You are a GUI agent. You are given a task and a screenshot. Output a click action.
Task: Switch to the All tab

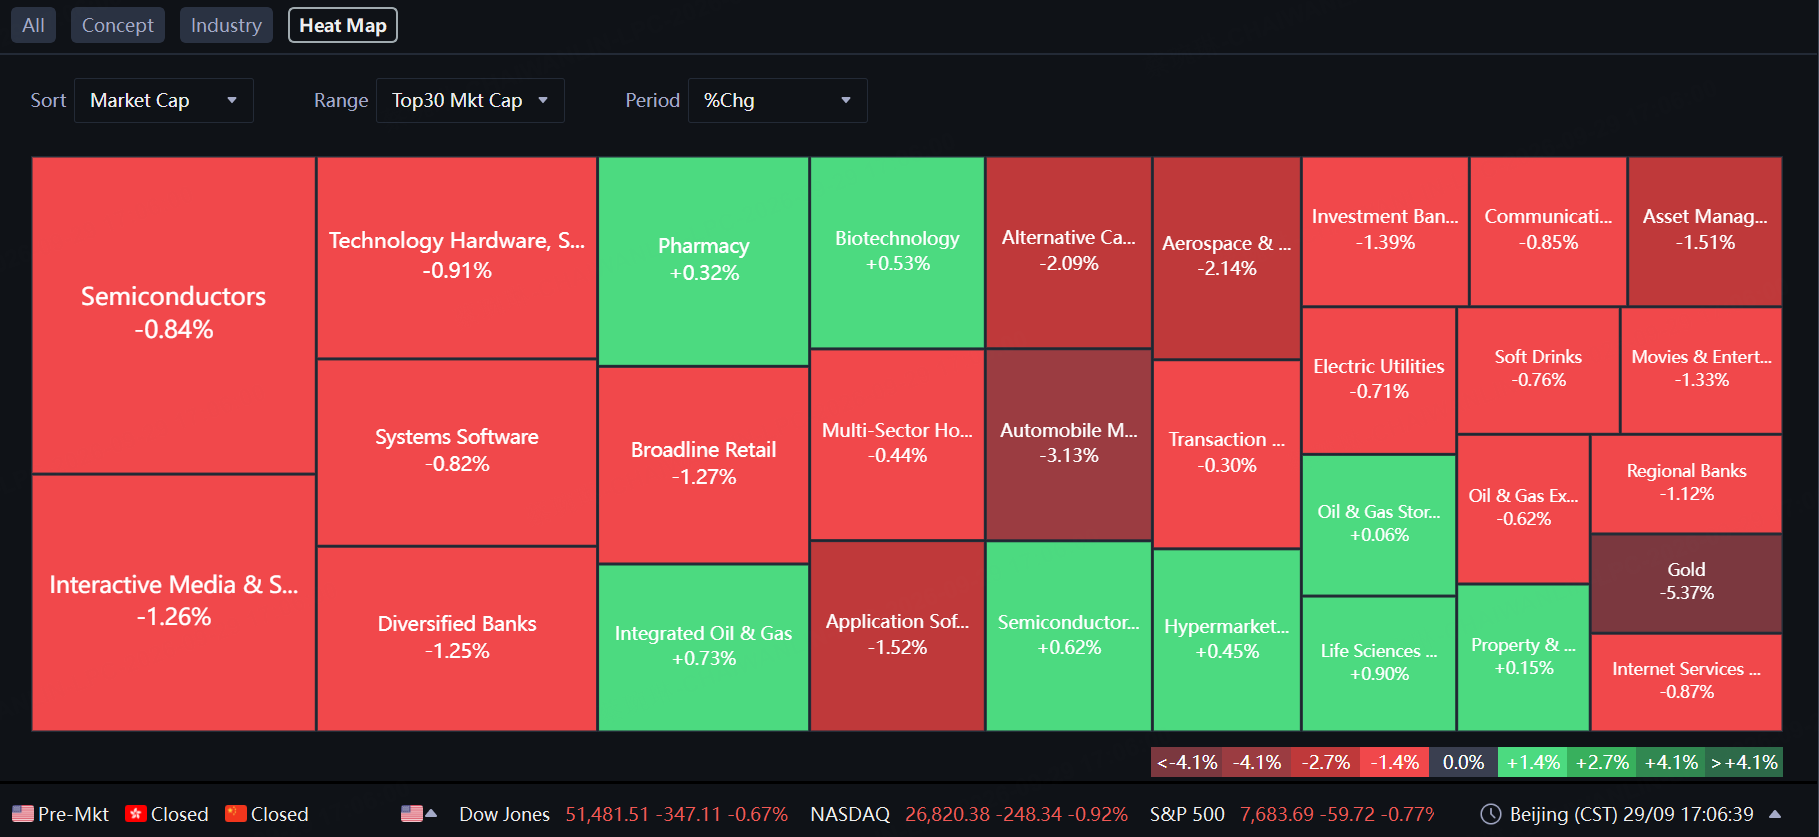tap(33, 25)
